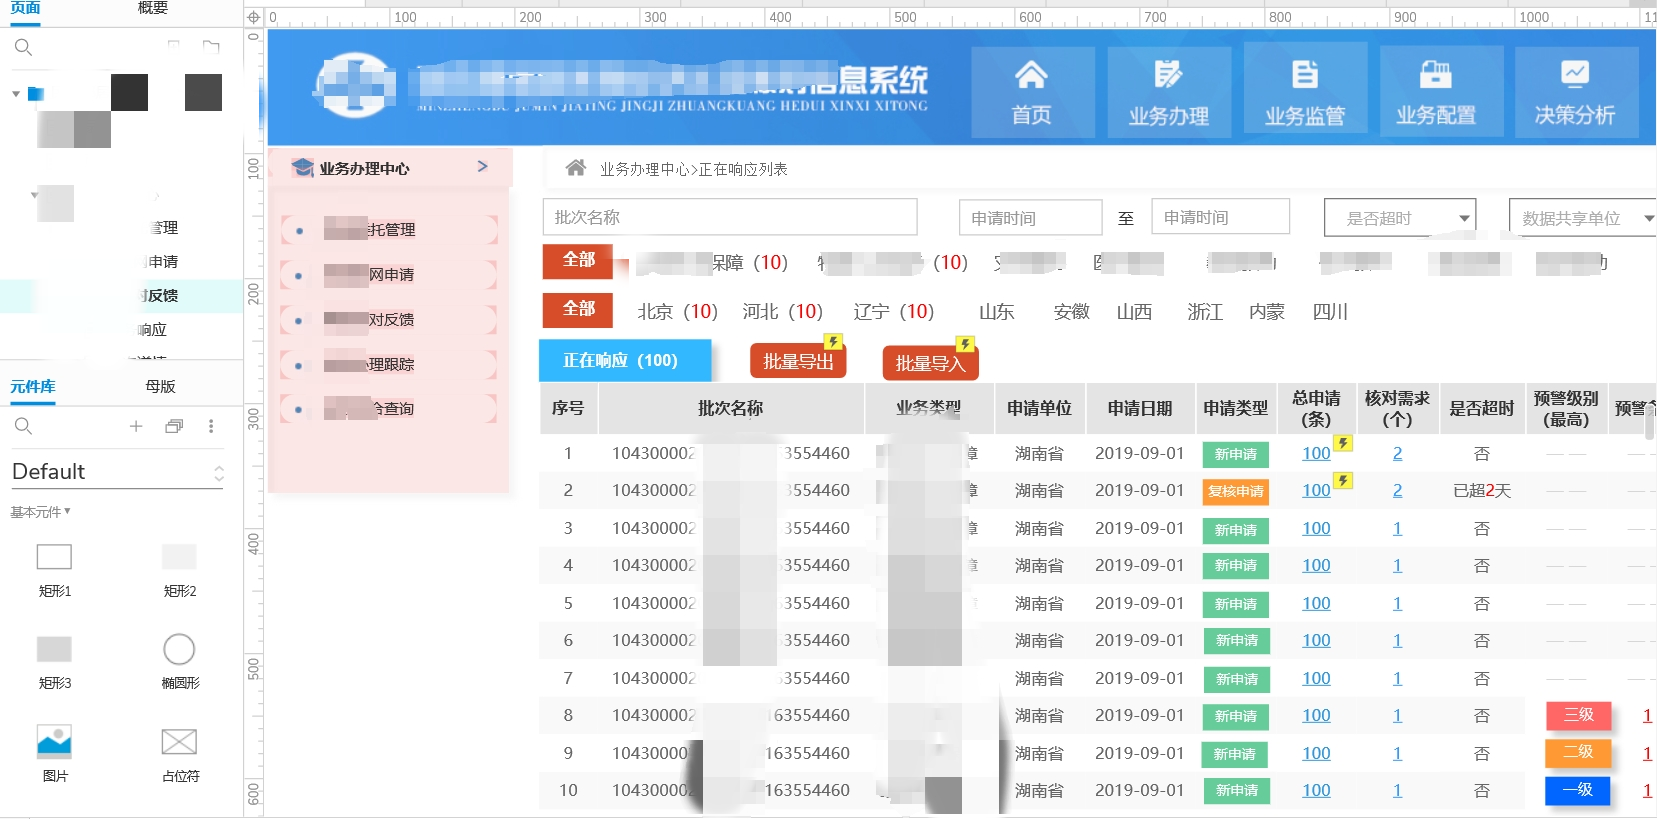Image resolution: width=1657 pixels, height=819 pixels.
Task: Switch to the 页面 tab
Action: 25,8
